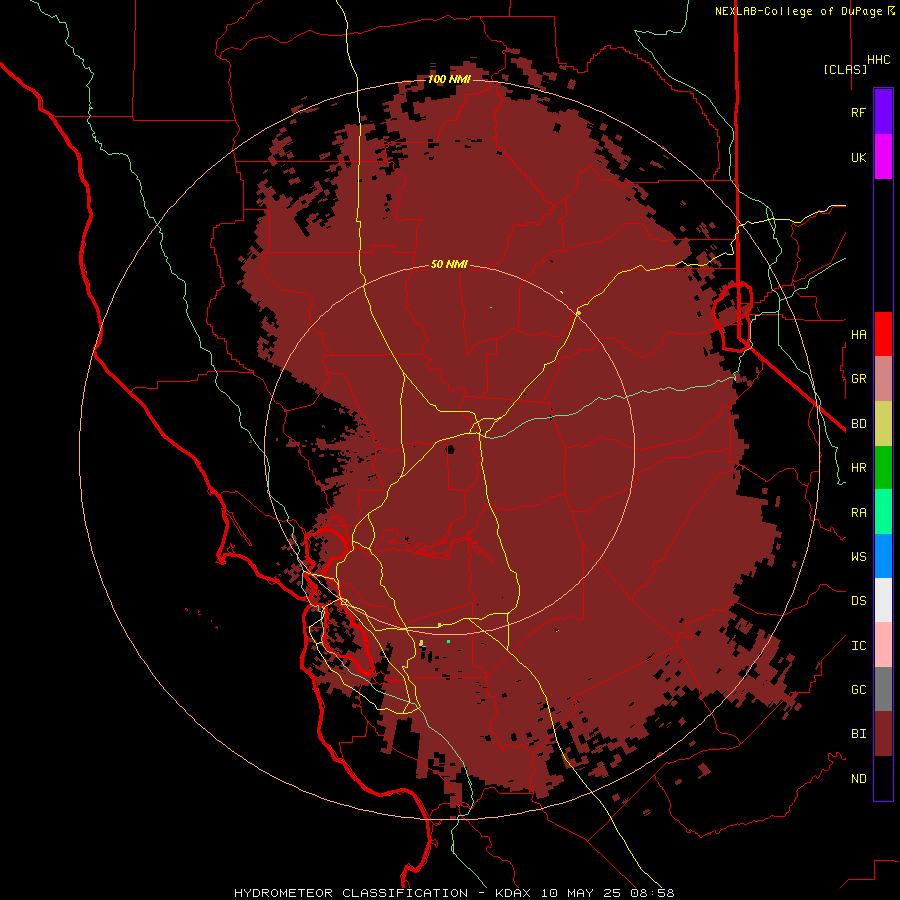Click the 10 MAY 25 date text

[581, 893]
